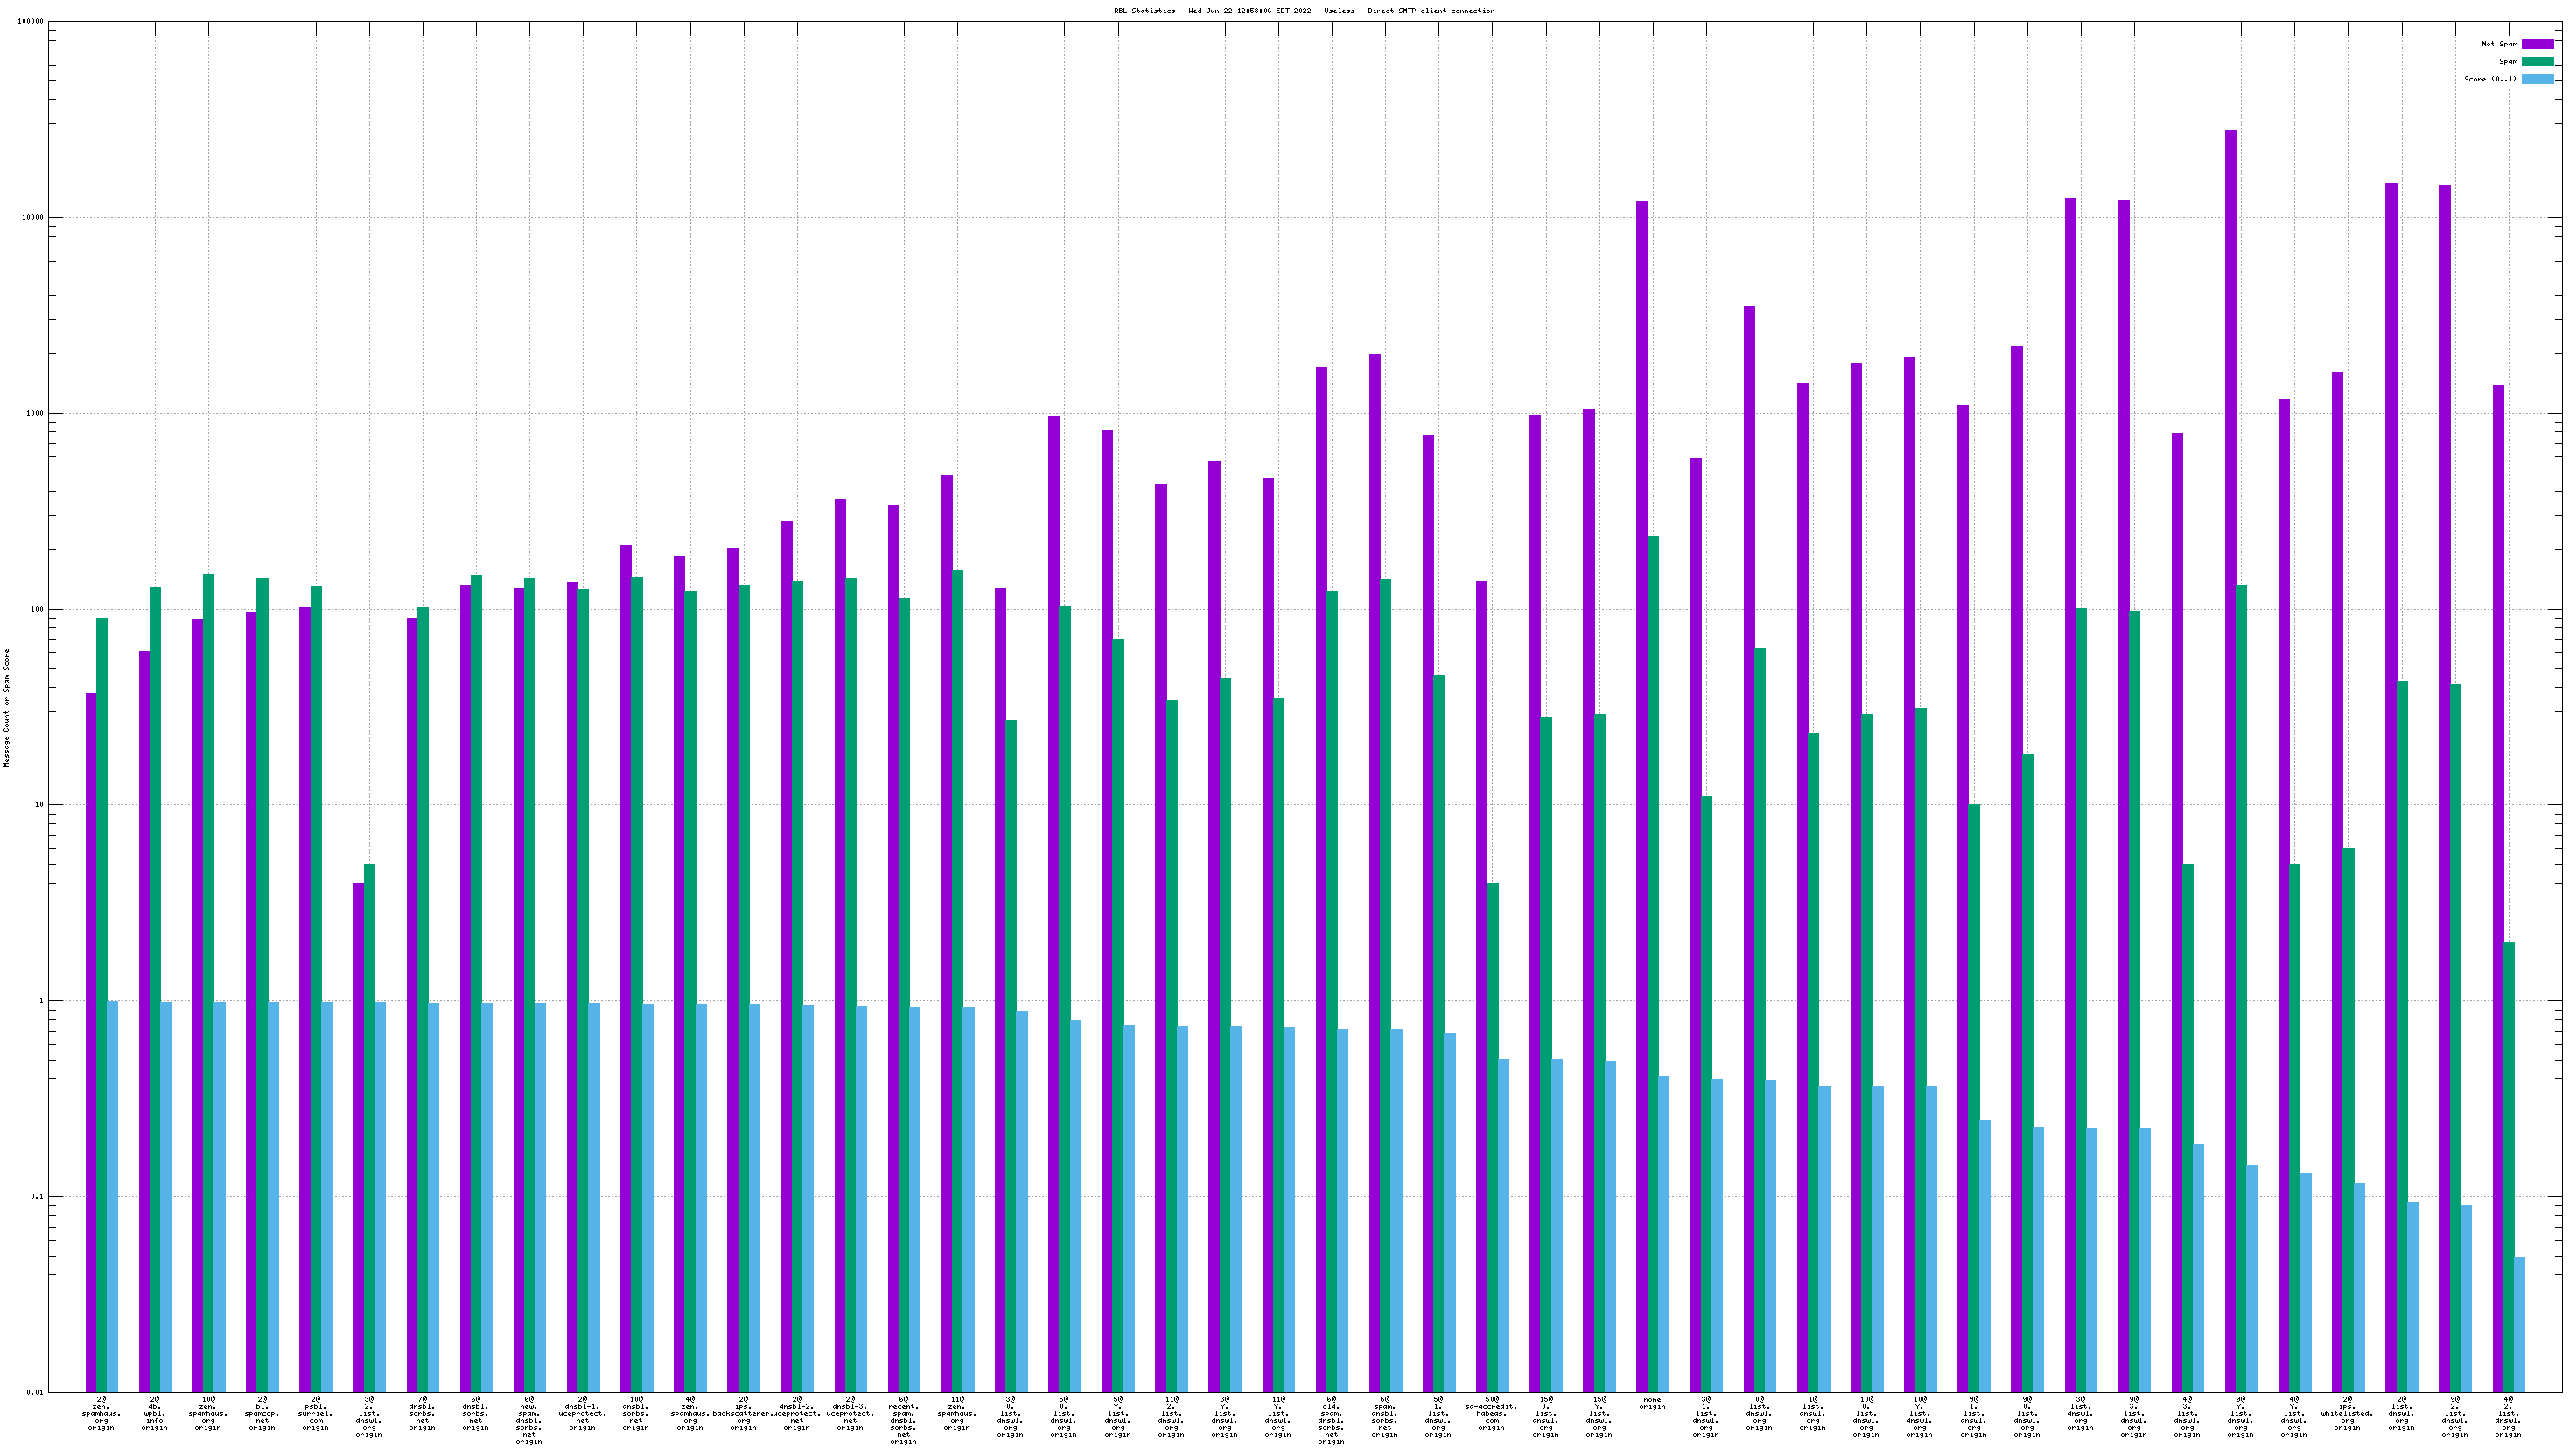The width and height of the screenshot is (2576, 1449).
Task: Click the shortest blue Score bar at far right
Action: 2519,1324
